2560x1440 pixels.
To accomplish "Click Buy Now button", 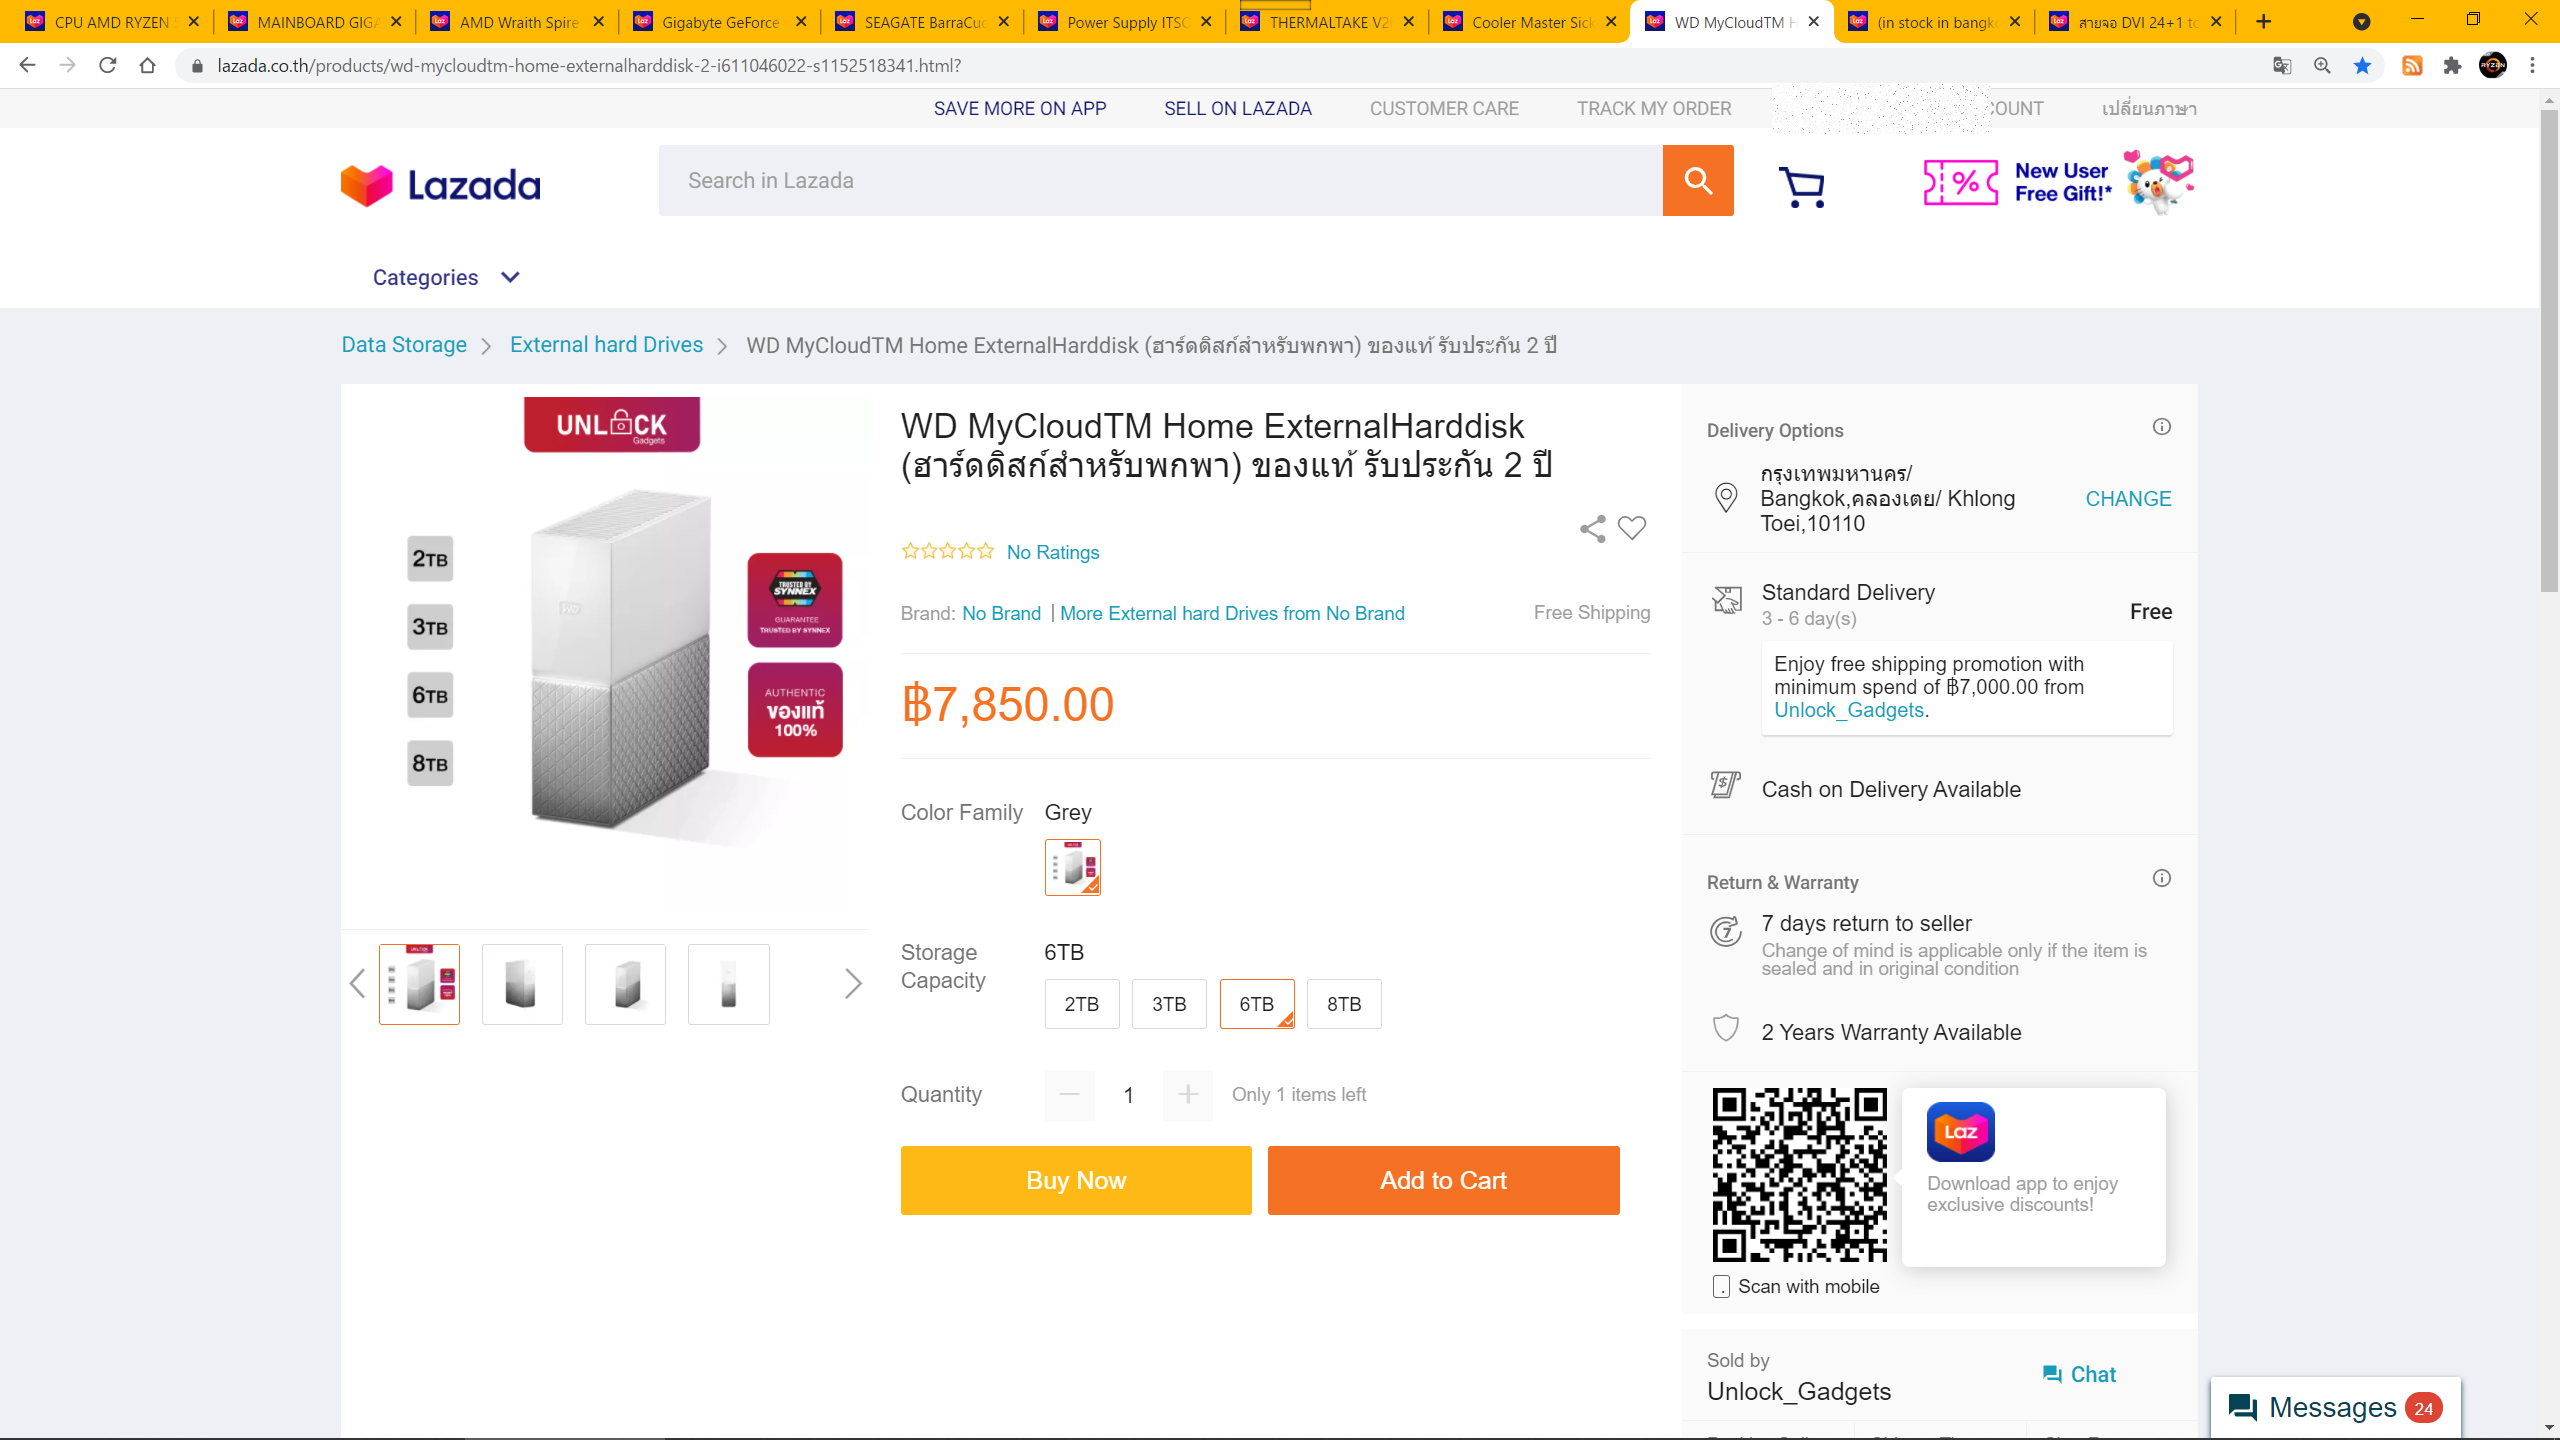I will 1076,1180.
